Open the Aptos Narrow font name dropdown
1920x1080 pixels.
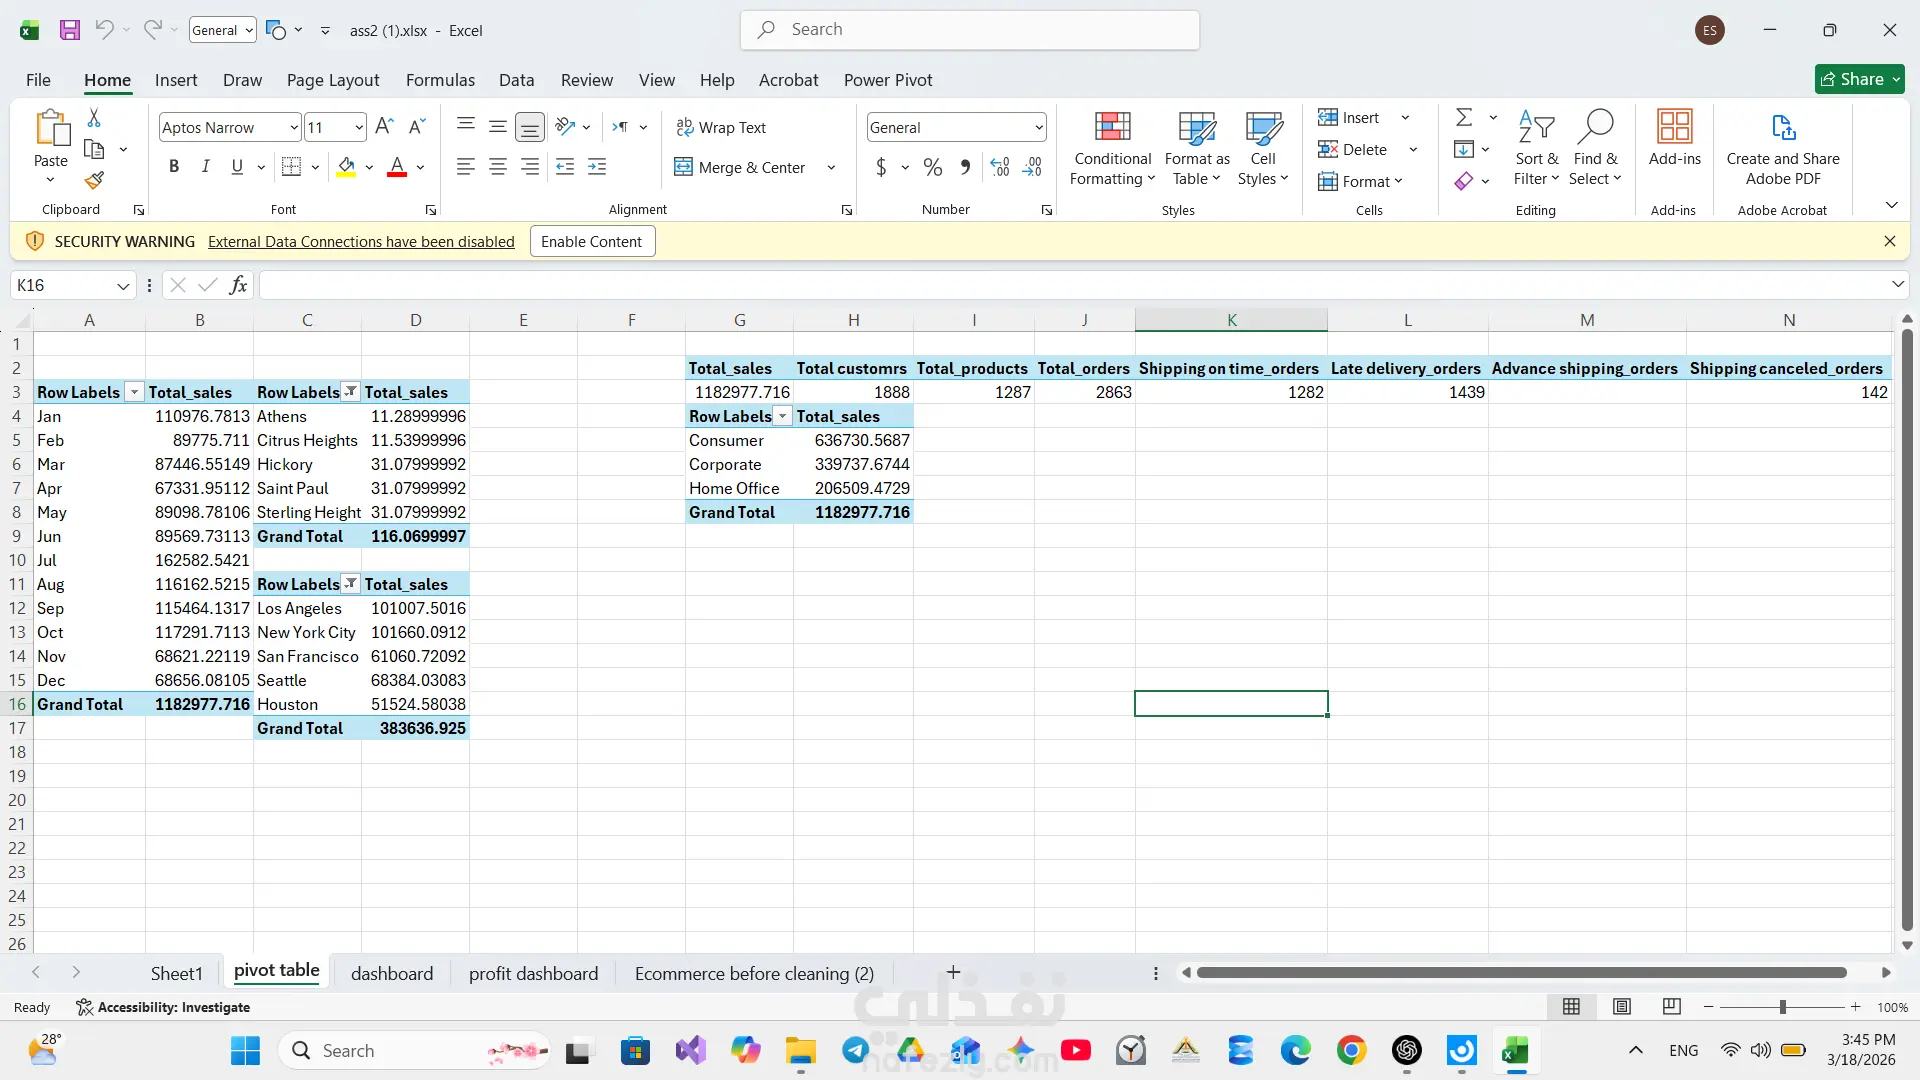tap(293, 127)
